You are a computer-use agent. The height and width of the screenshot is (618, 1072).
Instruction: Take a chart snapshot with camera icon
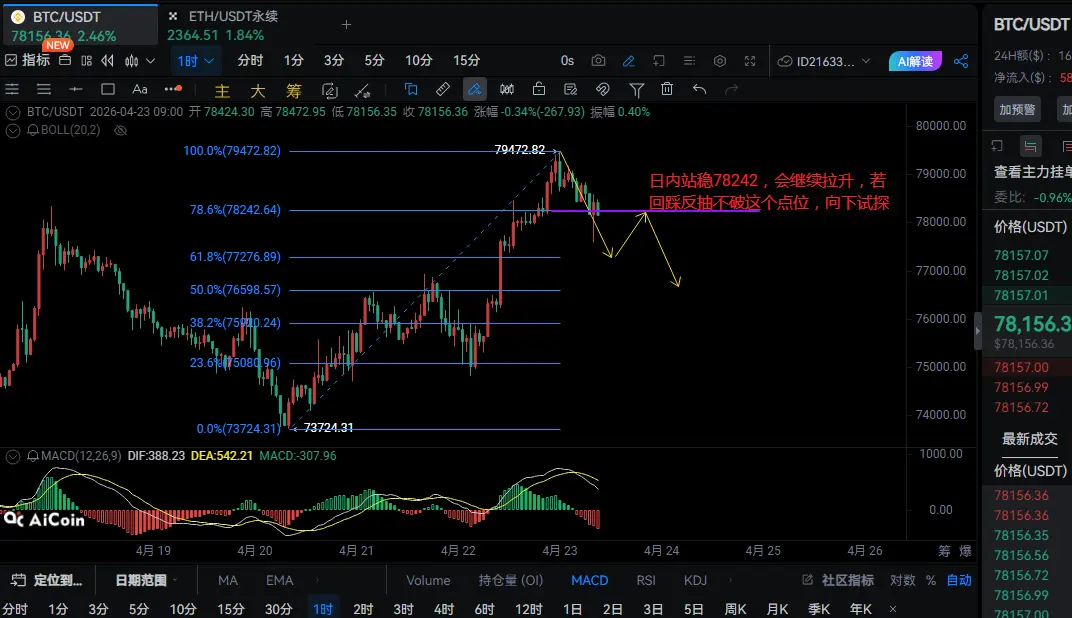pos(598,61)
